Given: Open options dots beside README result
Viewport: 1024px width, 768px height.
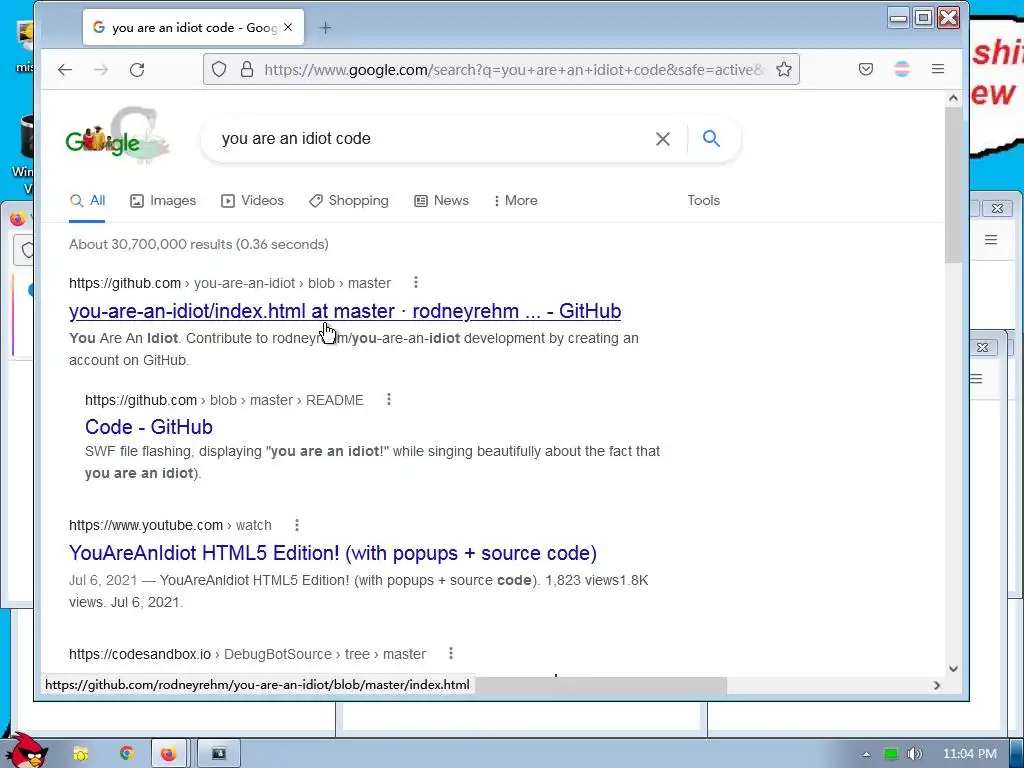Looking at the screenshot, I should 389,399.
